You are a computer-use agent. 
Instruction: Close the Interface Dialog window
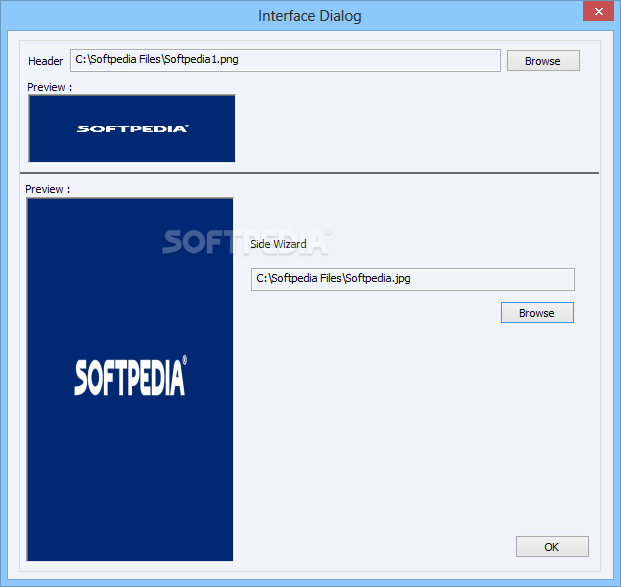tap(598, 11)
